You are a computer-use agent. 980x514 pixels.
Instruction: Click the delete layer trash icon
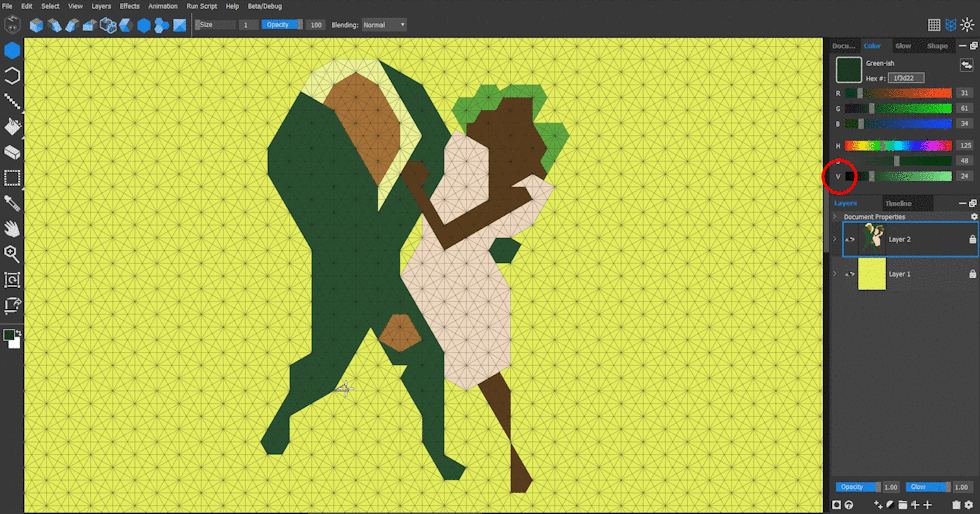tap(956, 505)
